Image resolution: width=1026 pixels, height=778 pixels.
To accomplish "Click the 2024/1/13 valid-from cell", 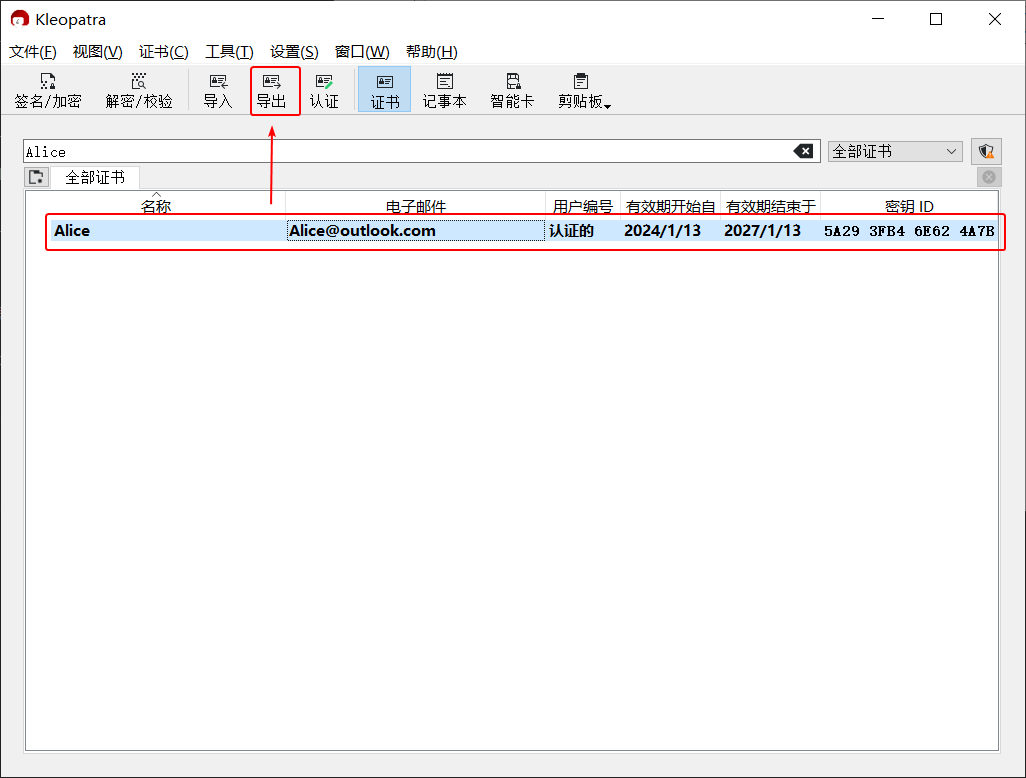I will click(670, 230).
